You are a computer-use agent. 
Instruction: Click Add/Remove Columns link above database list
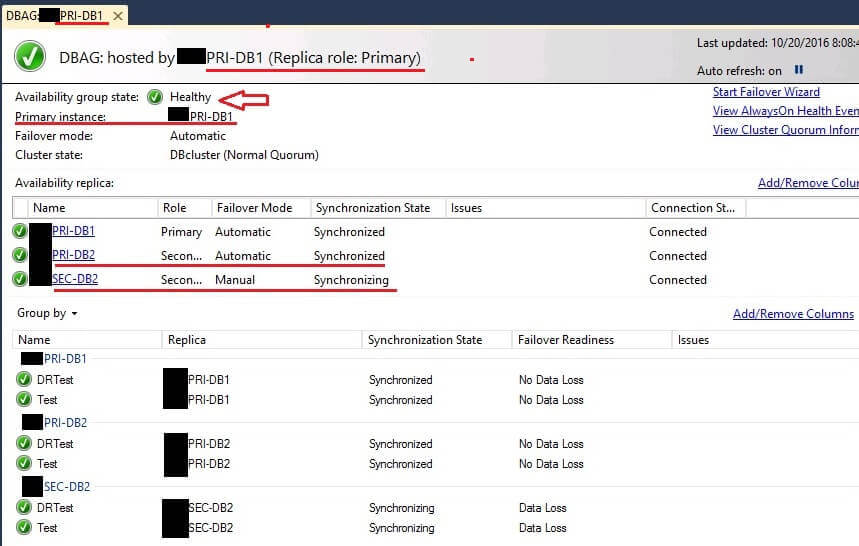[793, 314]
